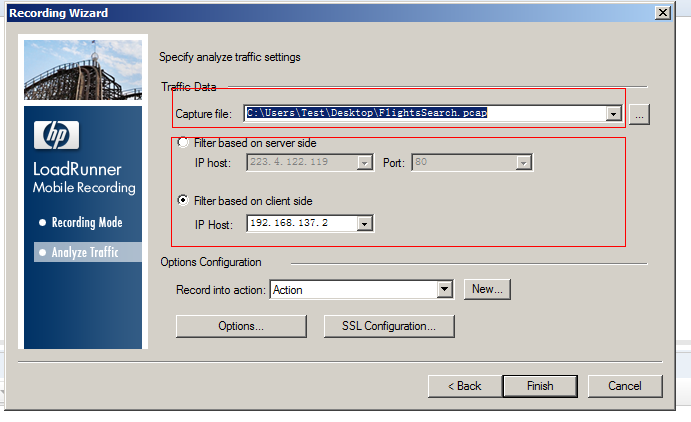
Task: Click the roller coaster image thumbnail
Action: click(83, 70)
